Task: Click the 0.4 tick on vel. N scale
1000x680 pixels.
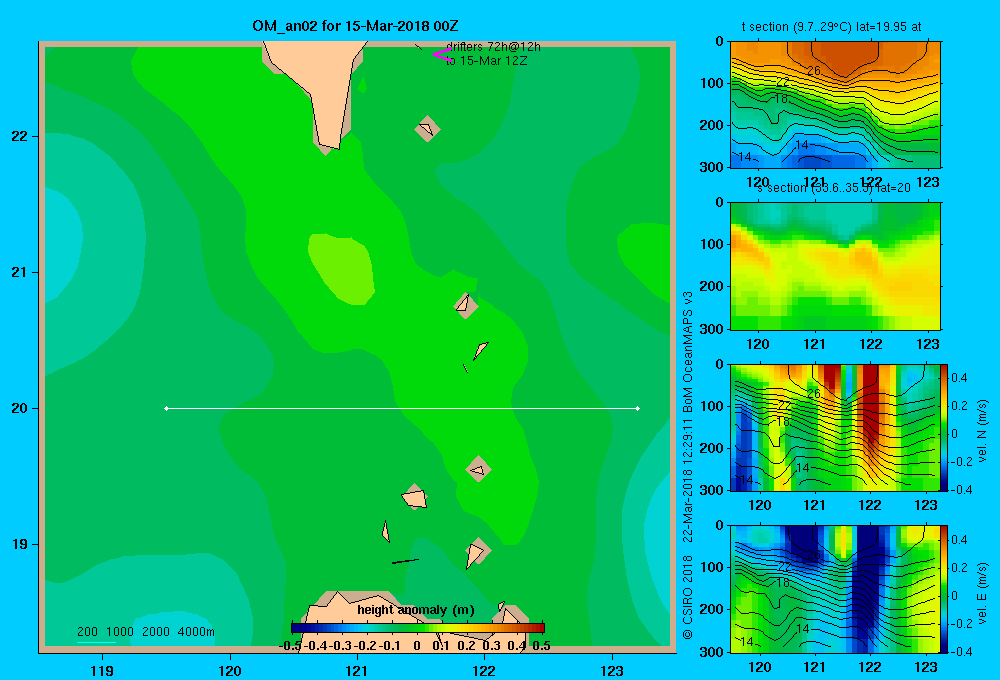Action: [959, 378]
